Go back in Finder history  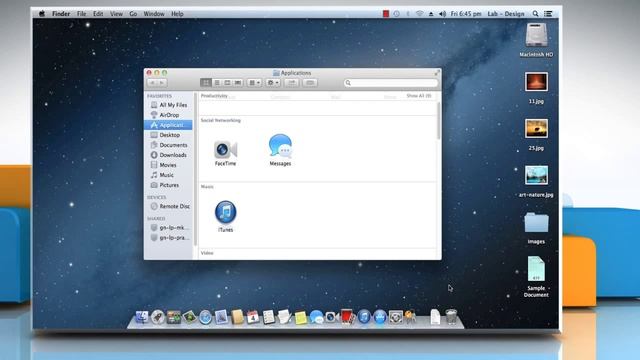[152, 83]
